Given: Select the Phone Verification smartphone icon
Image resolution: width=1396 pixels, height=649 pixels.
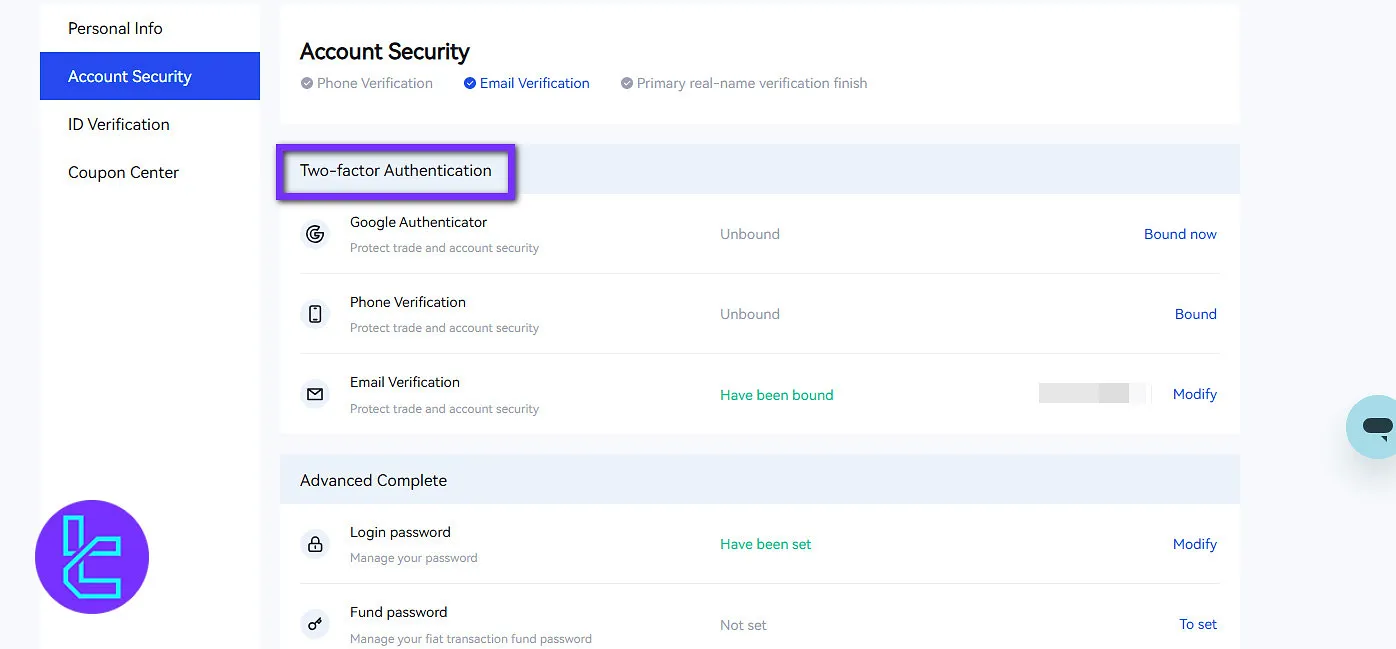Looking at the screenshot, I should 315,313.
